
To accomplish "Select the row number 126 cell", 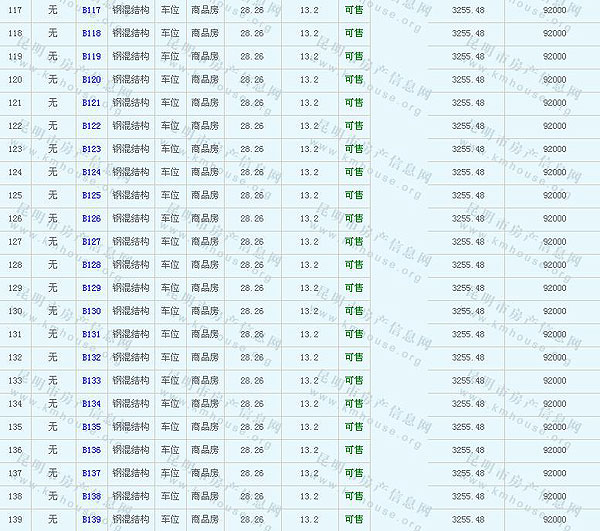I will (15, 219).
